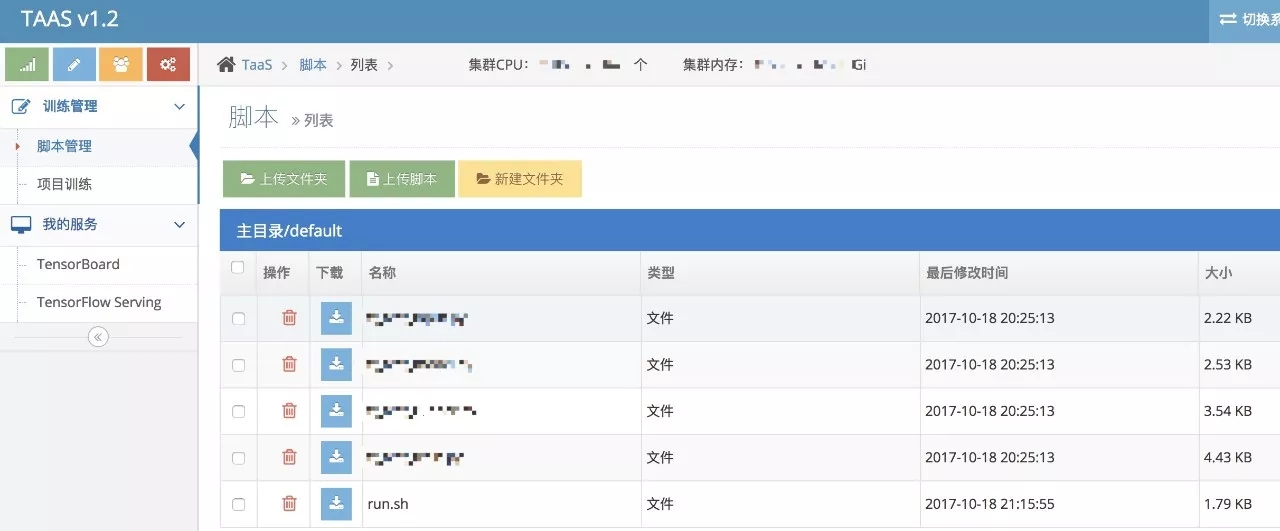Click the 列表 breadcrumb text
This screenshot has height=531, width=1280.
364,64
